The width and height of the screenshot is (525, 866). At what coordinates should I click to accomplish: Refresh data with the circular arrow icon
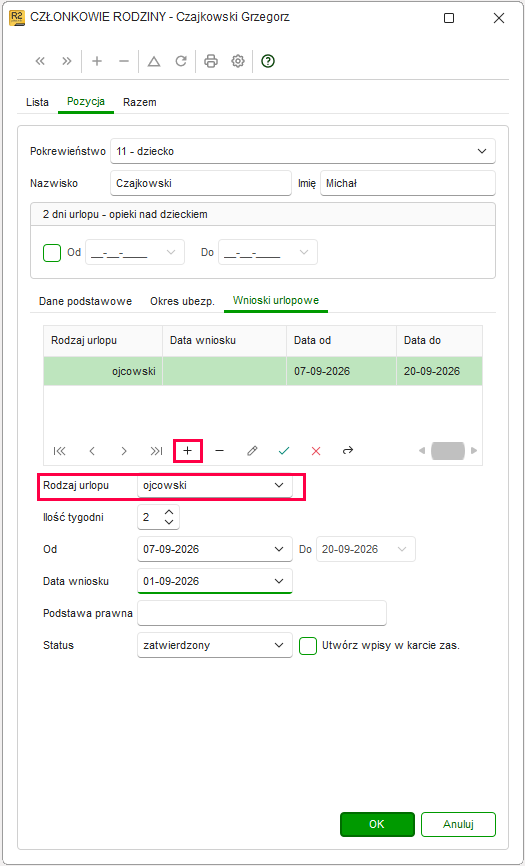click(x=181, y=61)
